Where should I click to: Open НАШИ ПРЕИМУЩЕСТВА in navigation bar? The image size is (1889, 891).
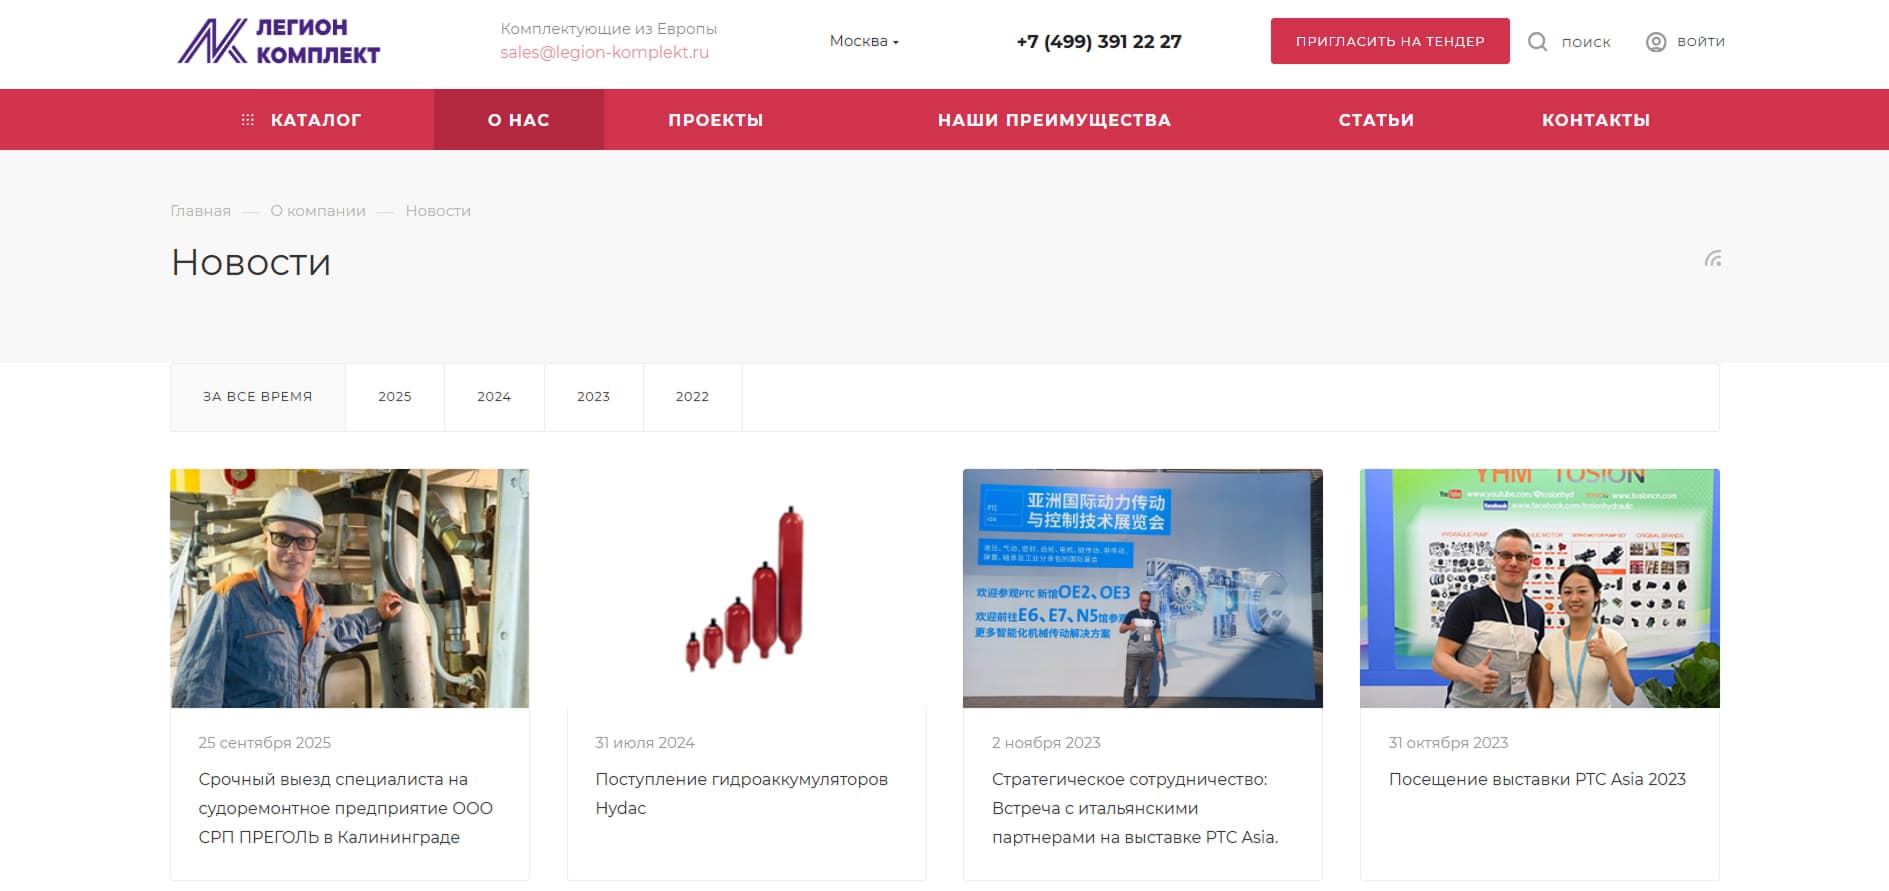(1054, 120)
